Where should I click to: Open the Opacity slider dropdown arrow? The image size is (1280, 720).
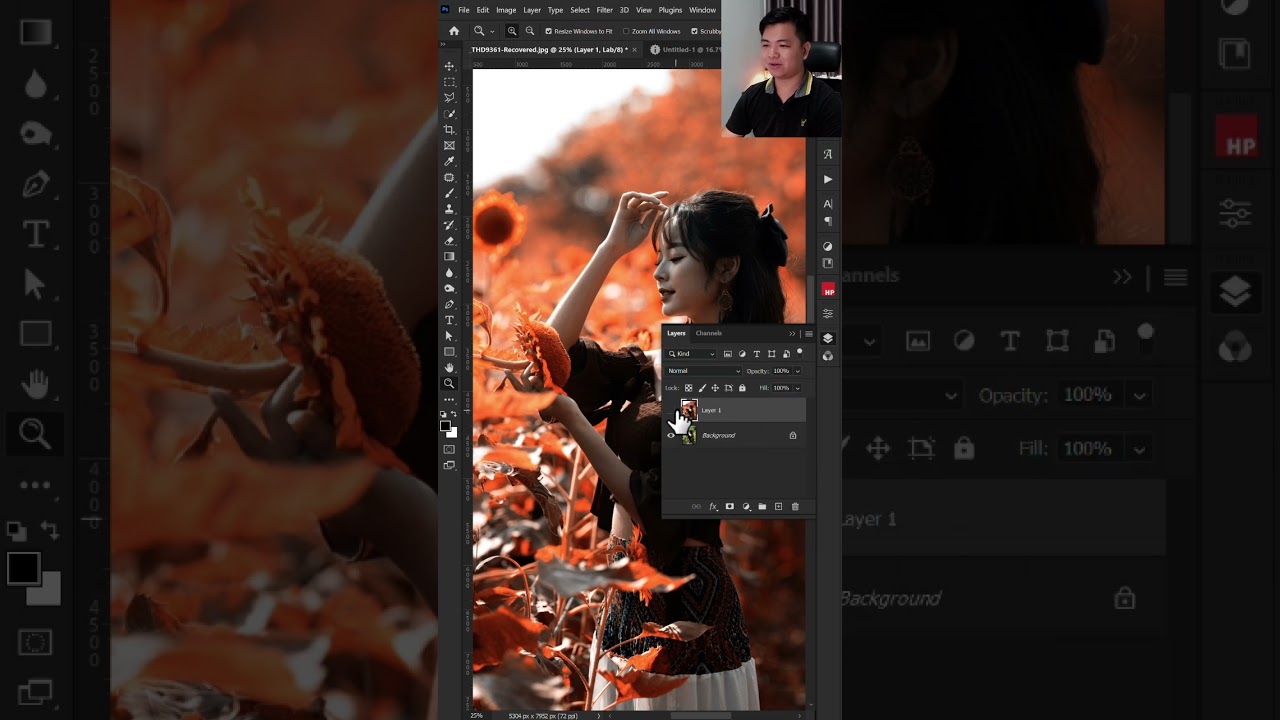pos(797,371)
